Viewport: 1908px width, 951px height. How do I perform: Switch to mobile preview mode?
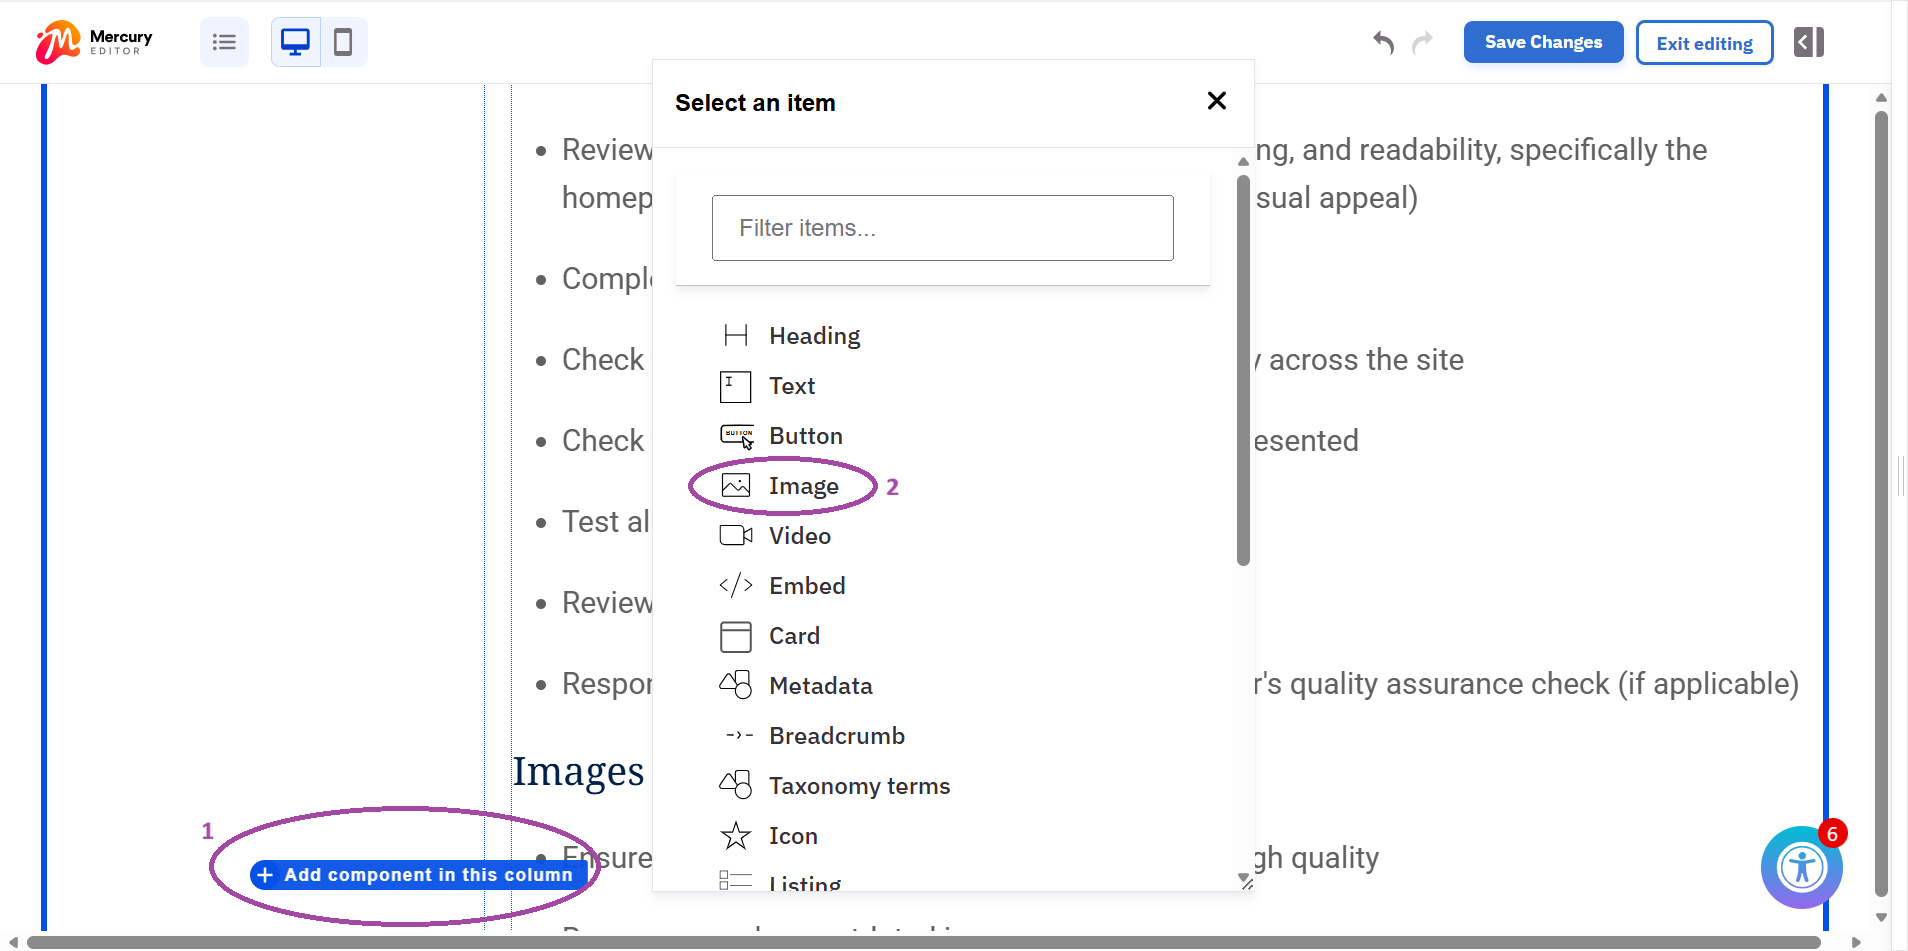(x=344, y=42)
